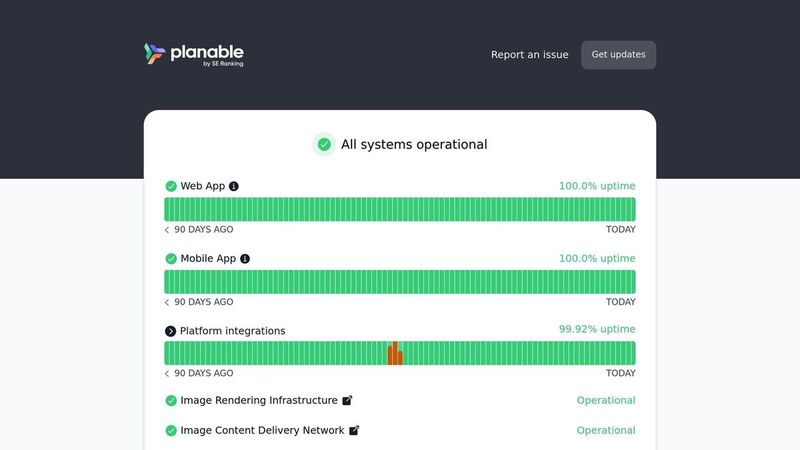
Task: Open Image Rendering Infrastructure external link icon
Action: pyautogui.click(x=347, y=401)
